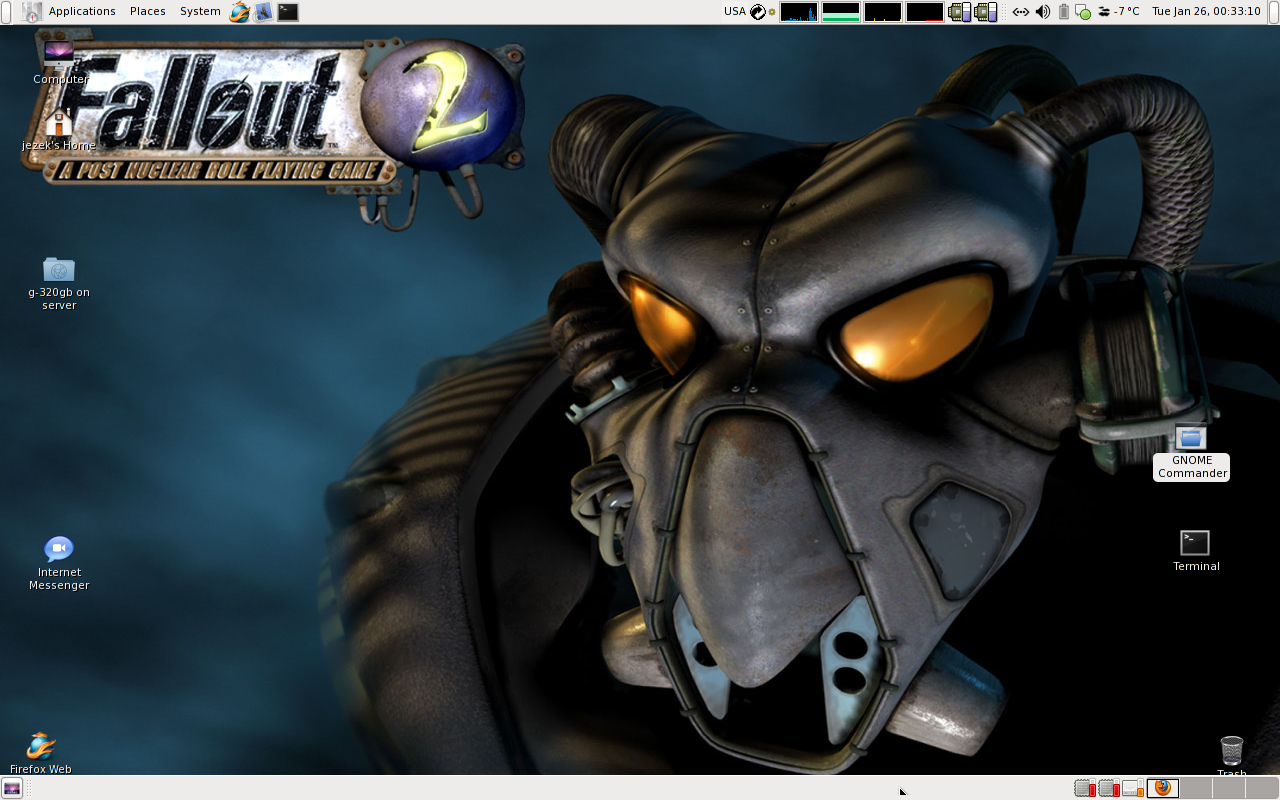Click the weather applet showing -7 °C
Image resolution: width=1280 pixels, height=800 pixels.
click(1118, 12)
